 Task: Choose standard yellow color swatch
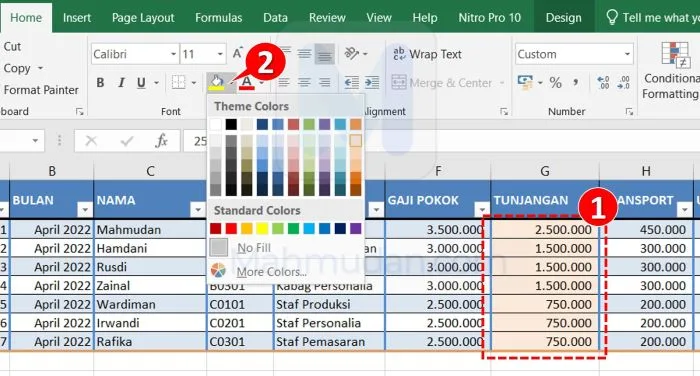tap(262, 229)
